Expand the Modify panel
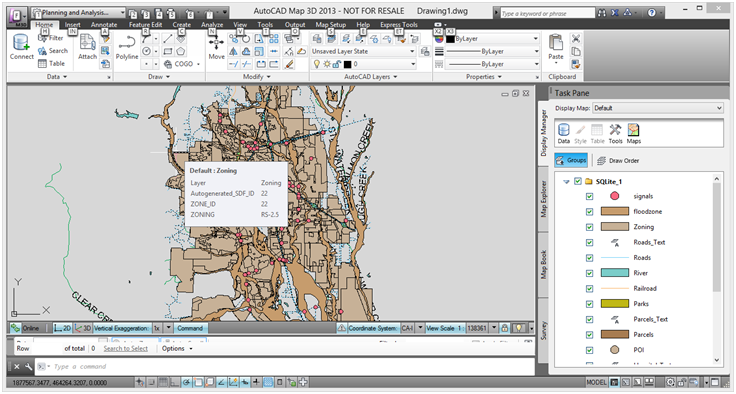This screenshot has height=394, width=736. click(256, 77)
